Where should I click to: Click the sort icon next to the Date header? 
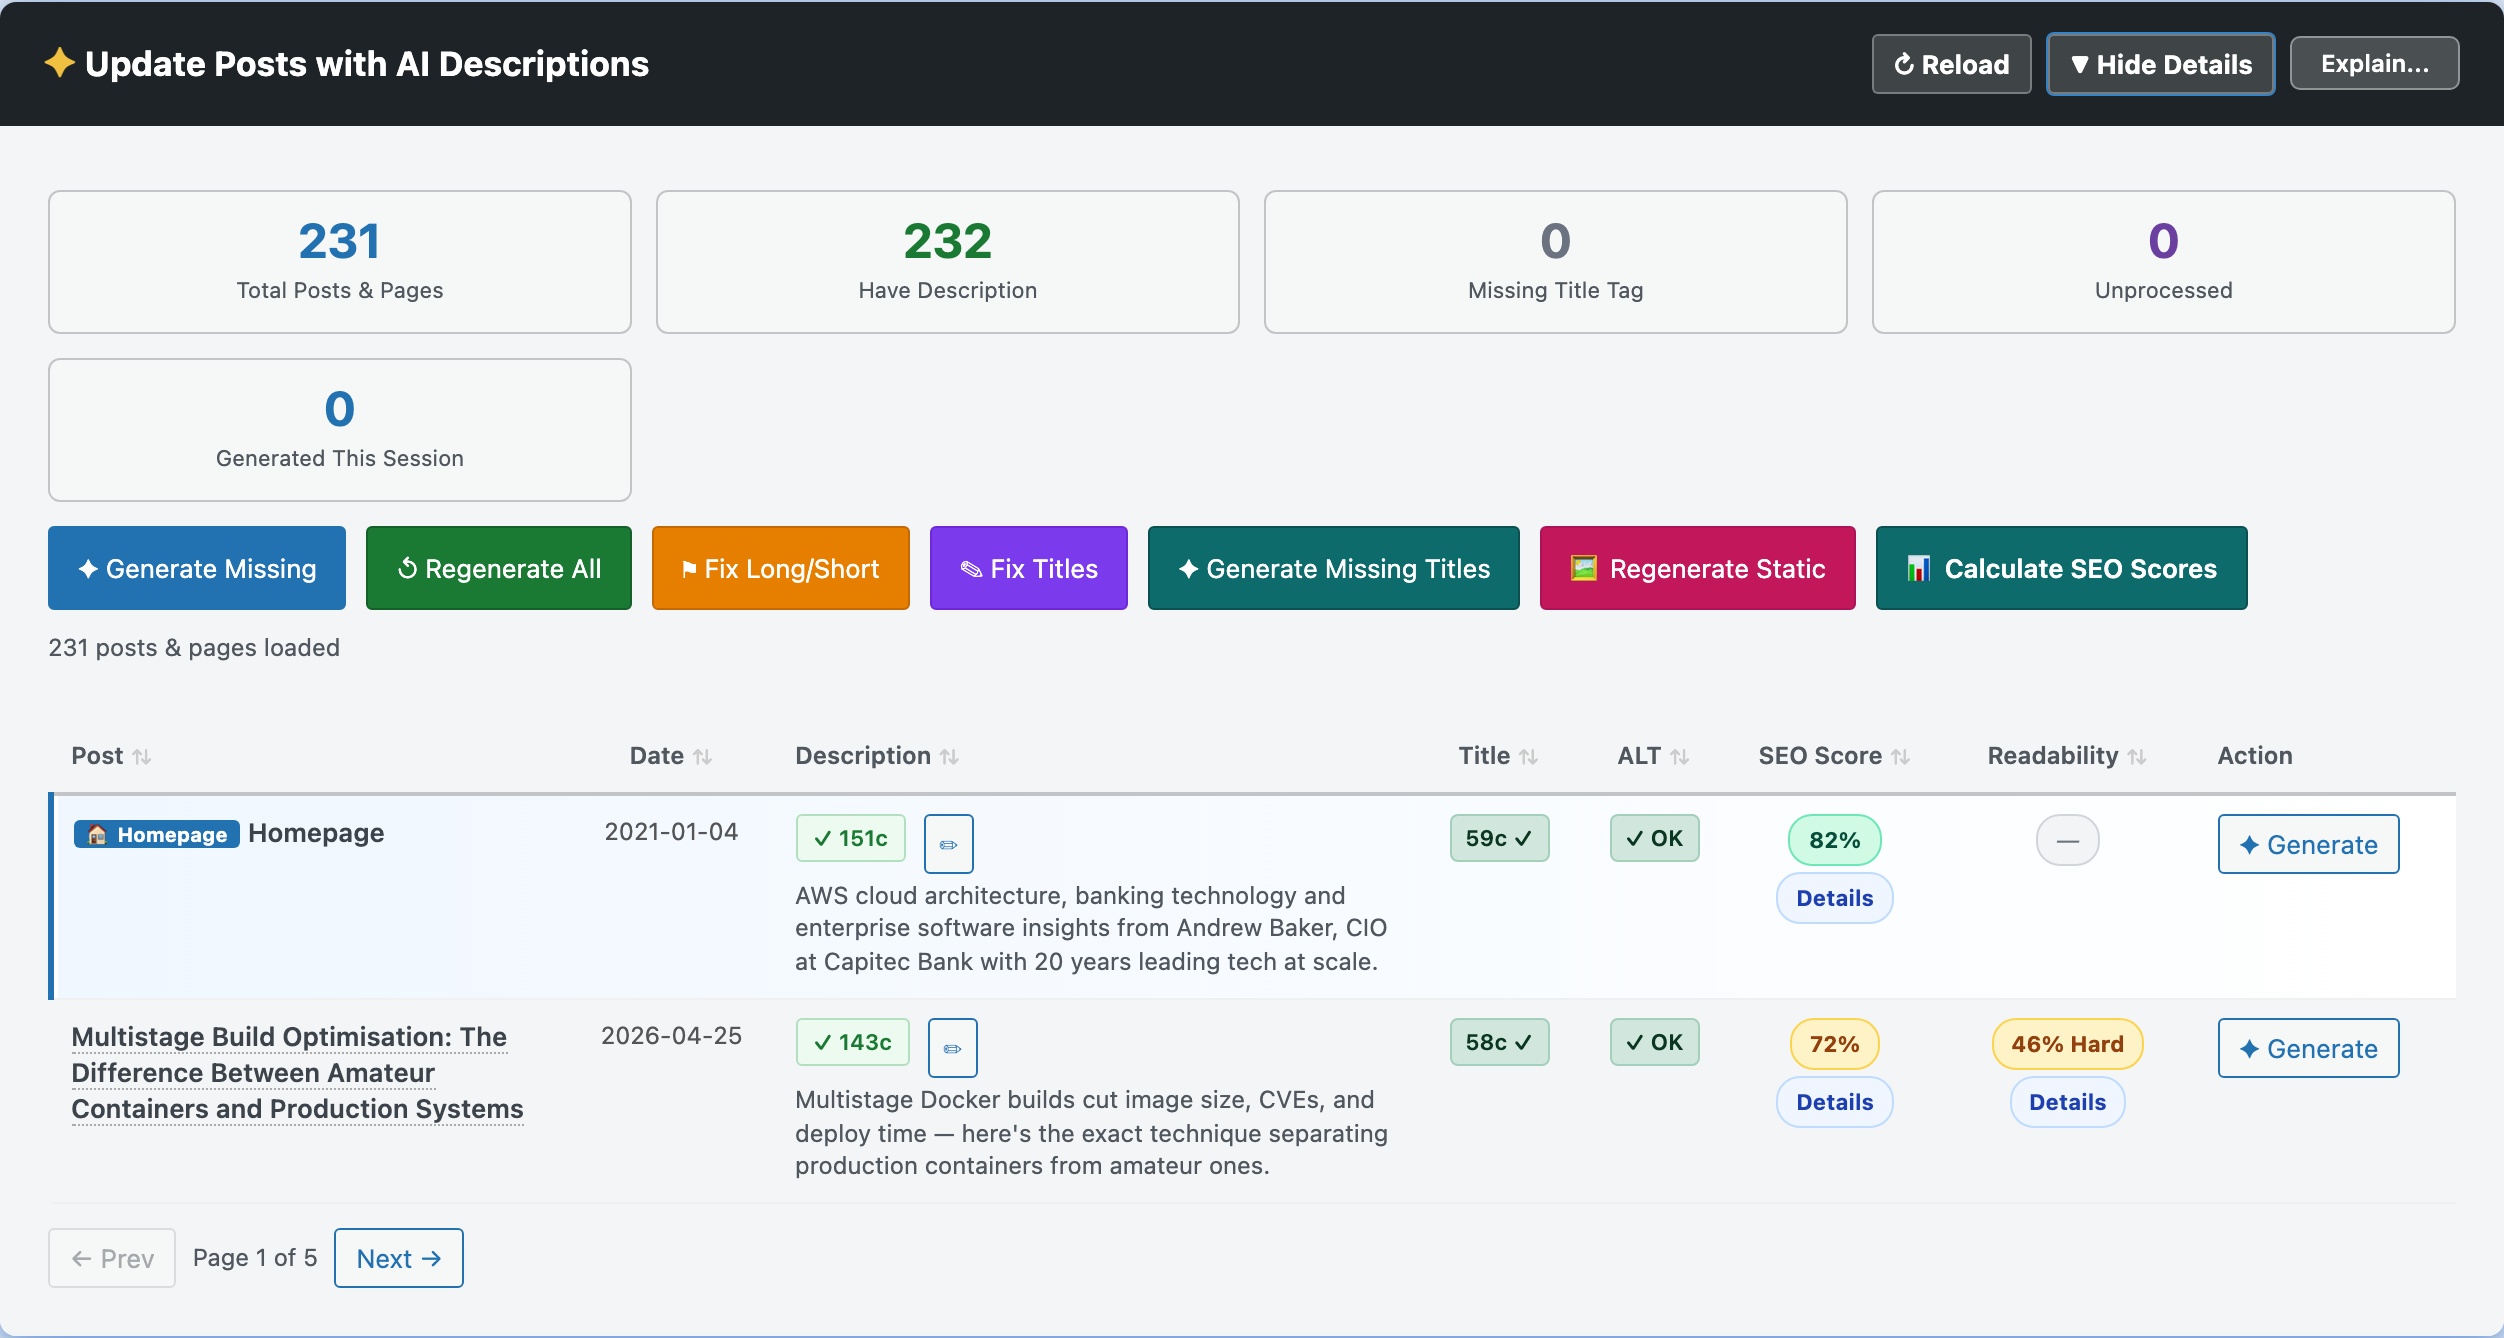[x=701, y=756]
